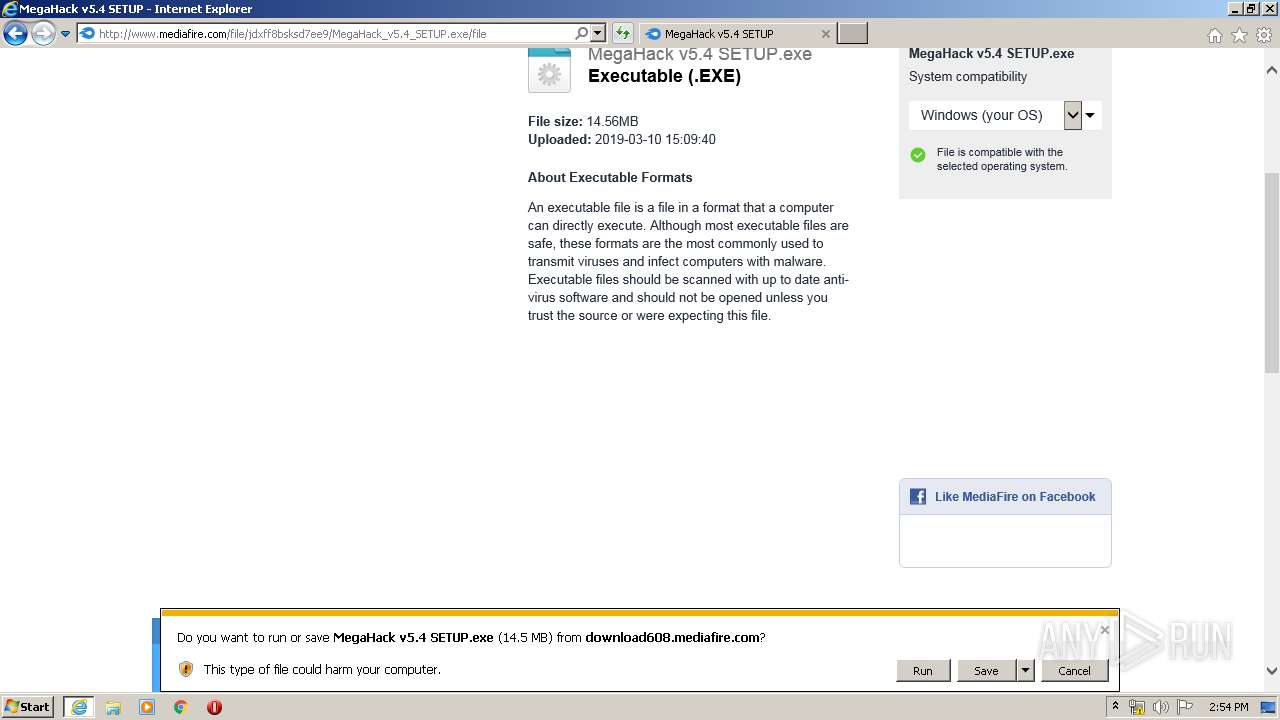
Task: Click the Refresh page icon
Action: [622, 34]
